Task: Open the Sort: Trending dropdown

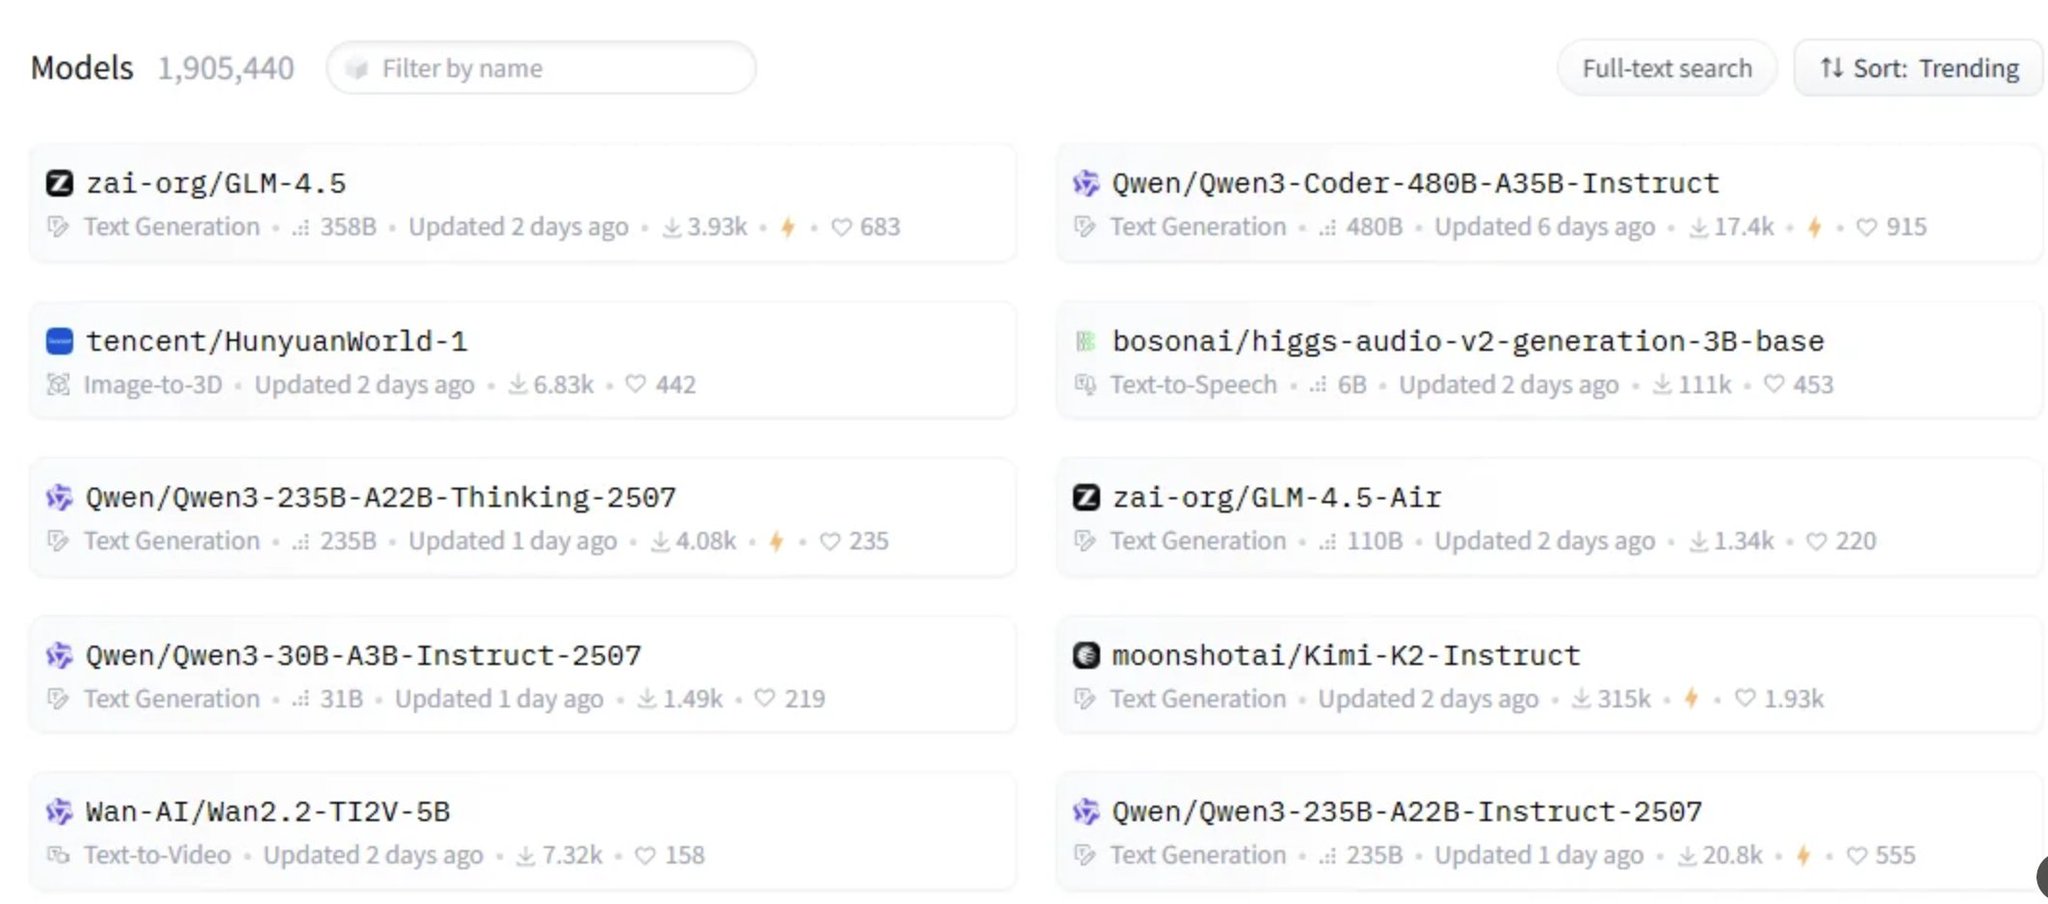Action: [1919, 68]
